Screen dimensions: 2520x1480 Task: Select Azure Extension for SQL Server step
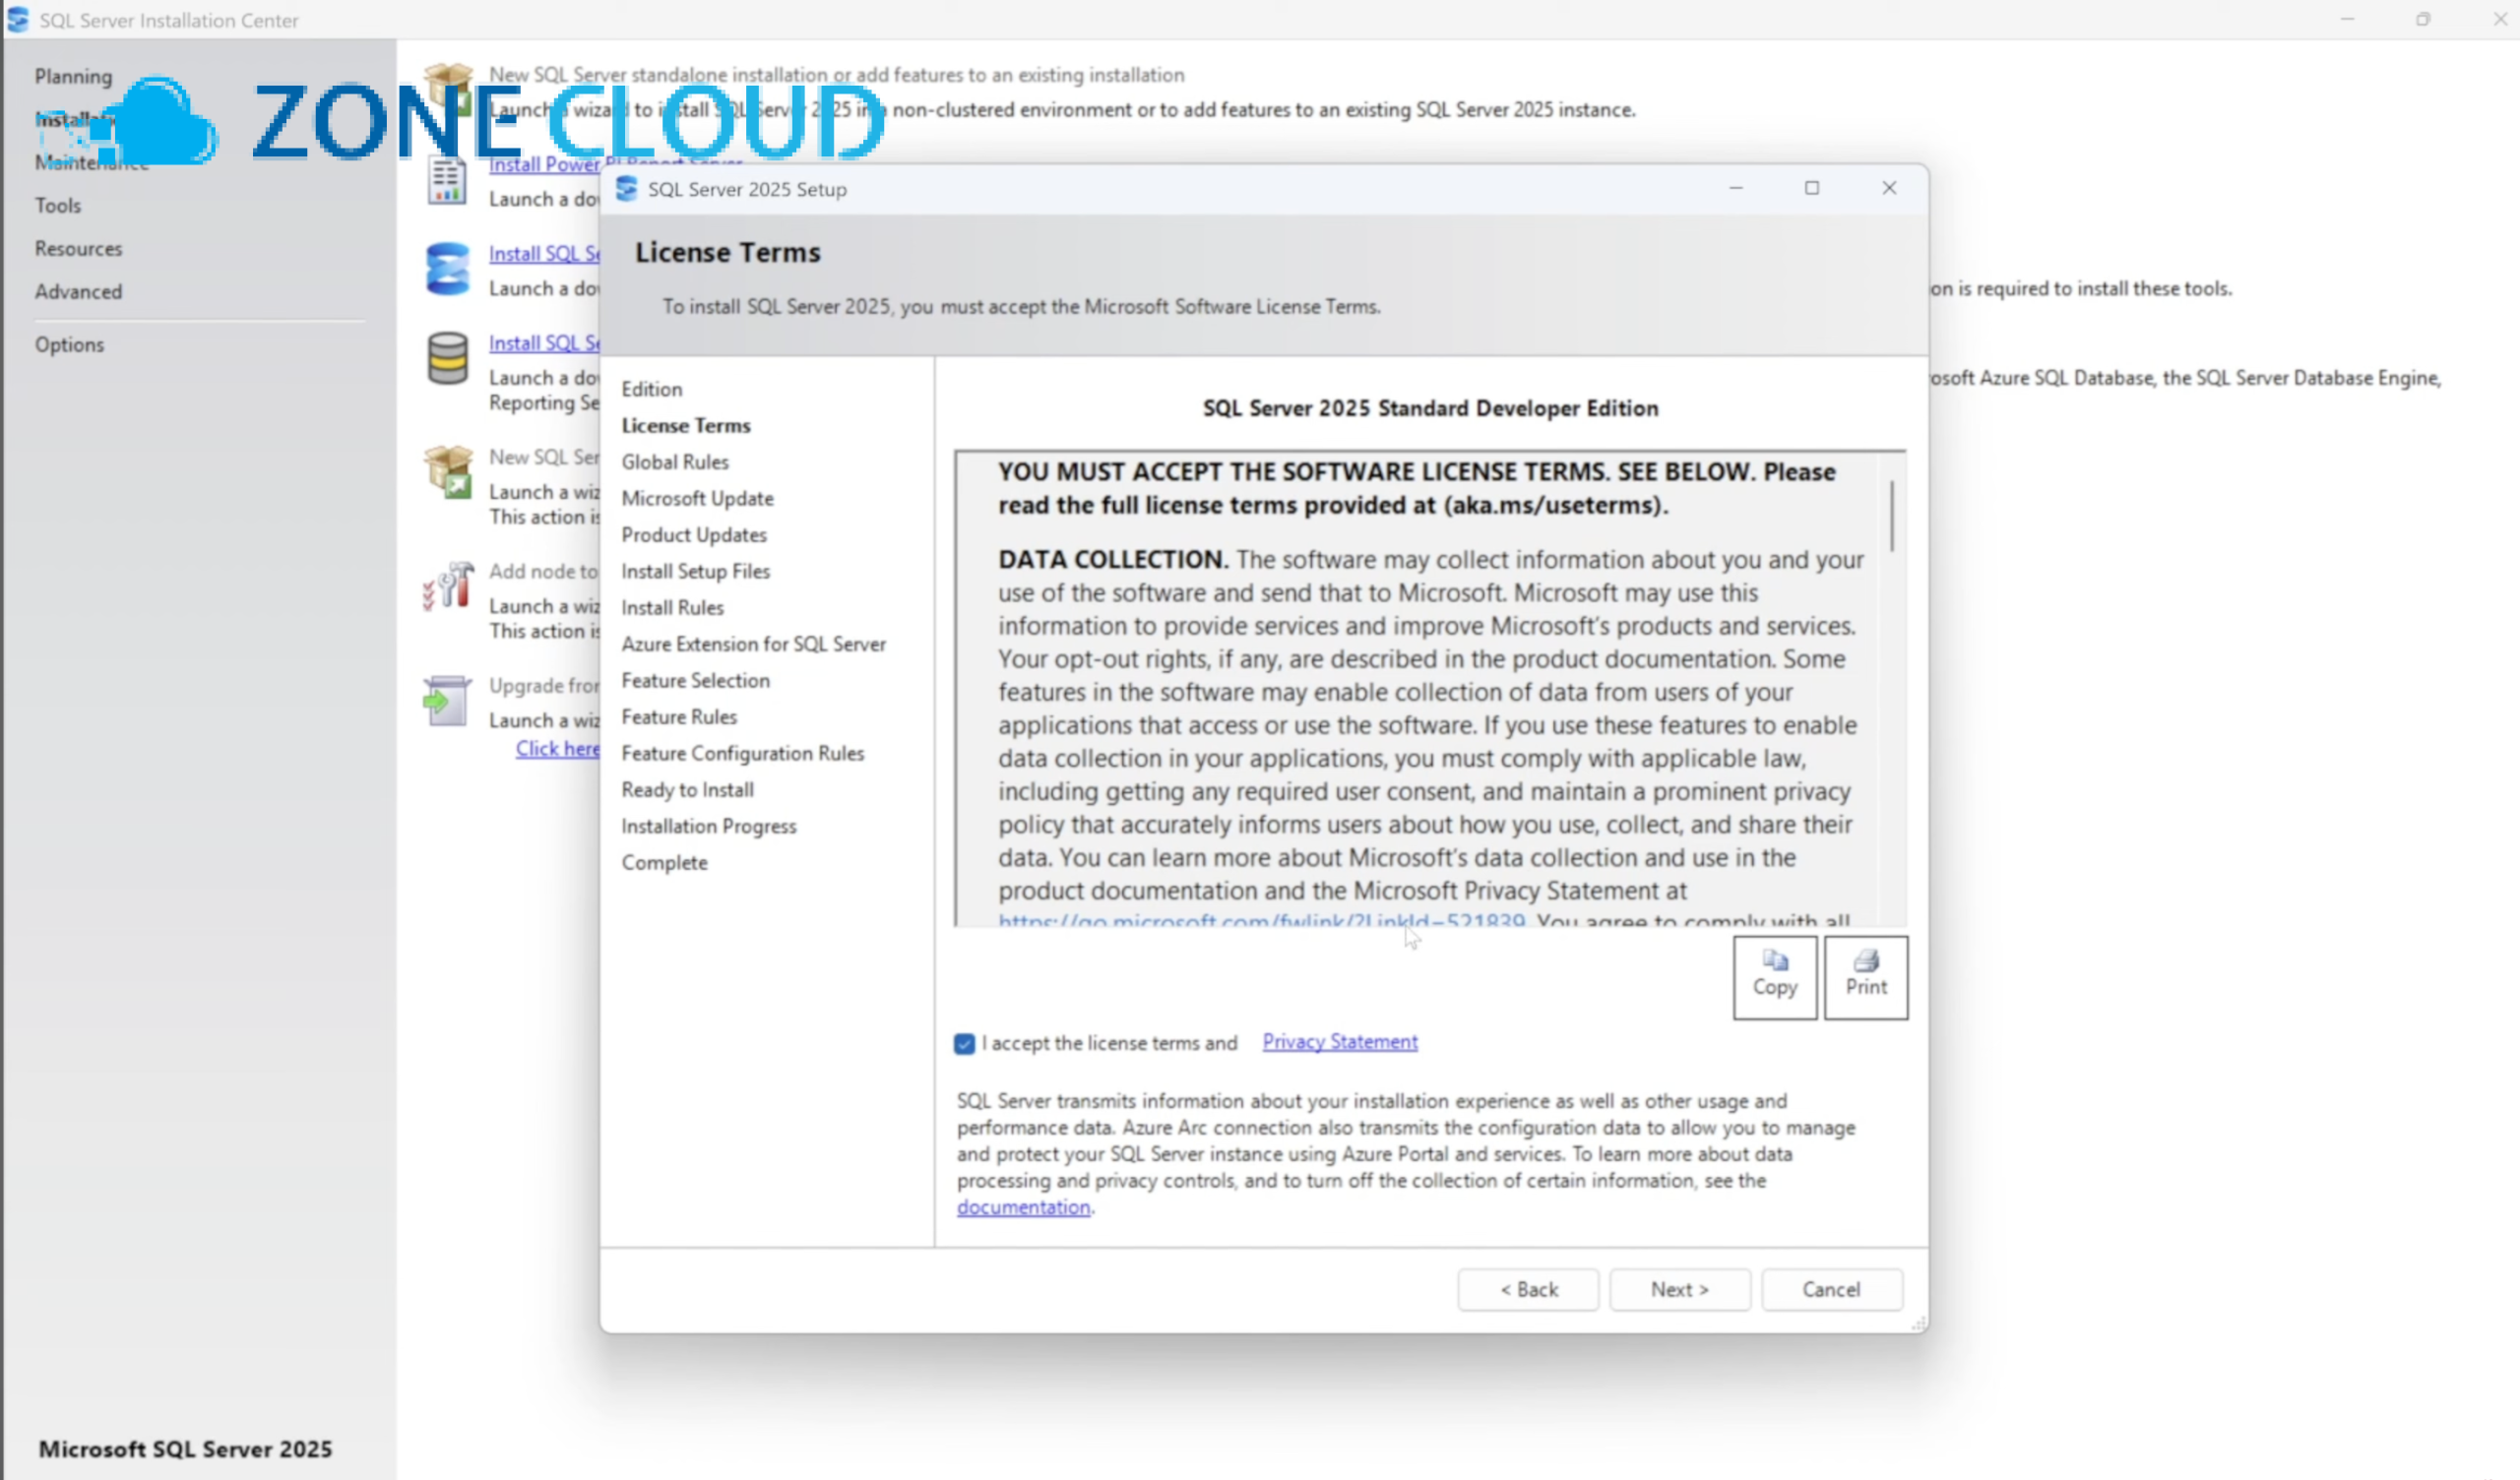click(753, 644)
